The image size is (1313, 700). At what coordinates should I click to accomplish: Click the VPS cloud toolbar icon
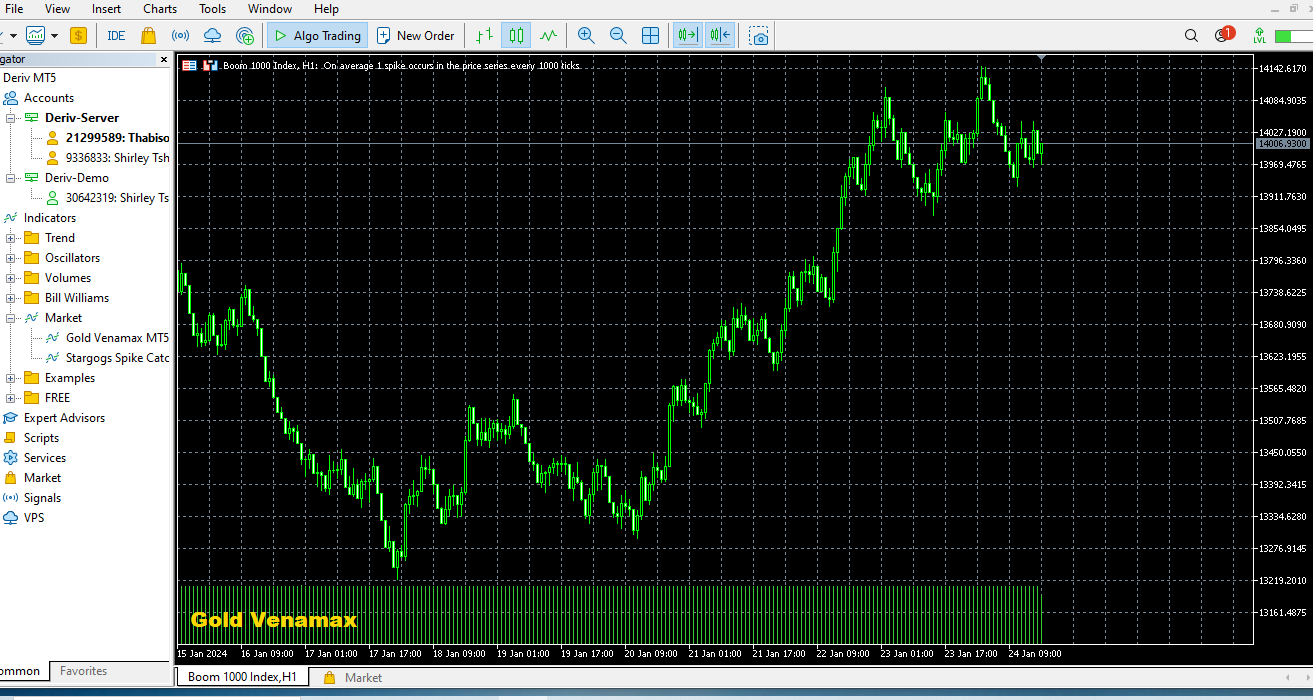tap(213, 35)
